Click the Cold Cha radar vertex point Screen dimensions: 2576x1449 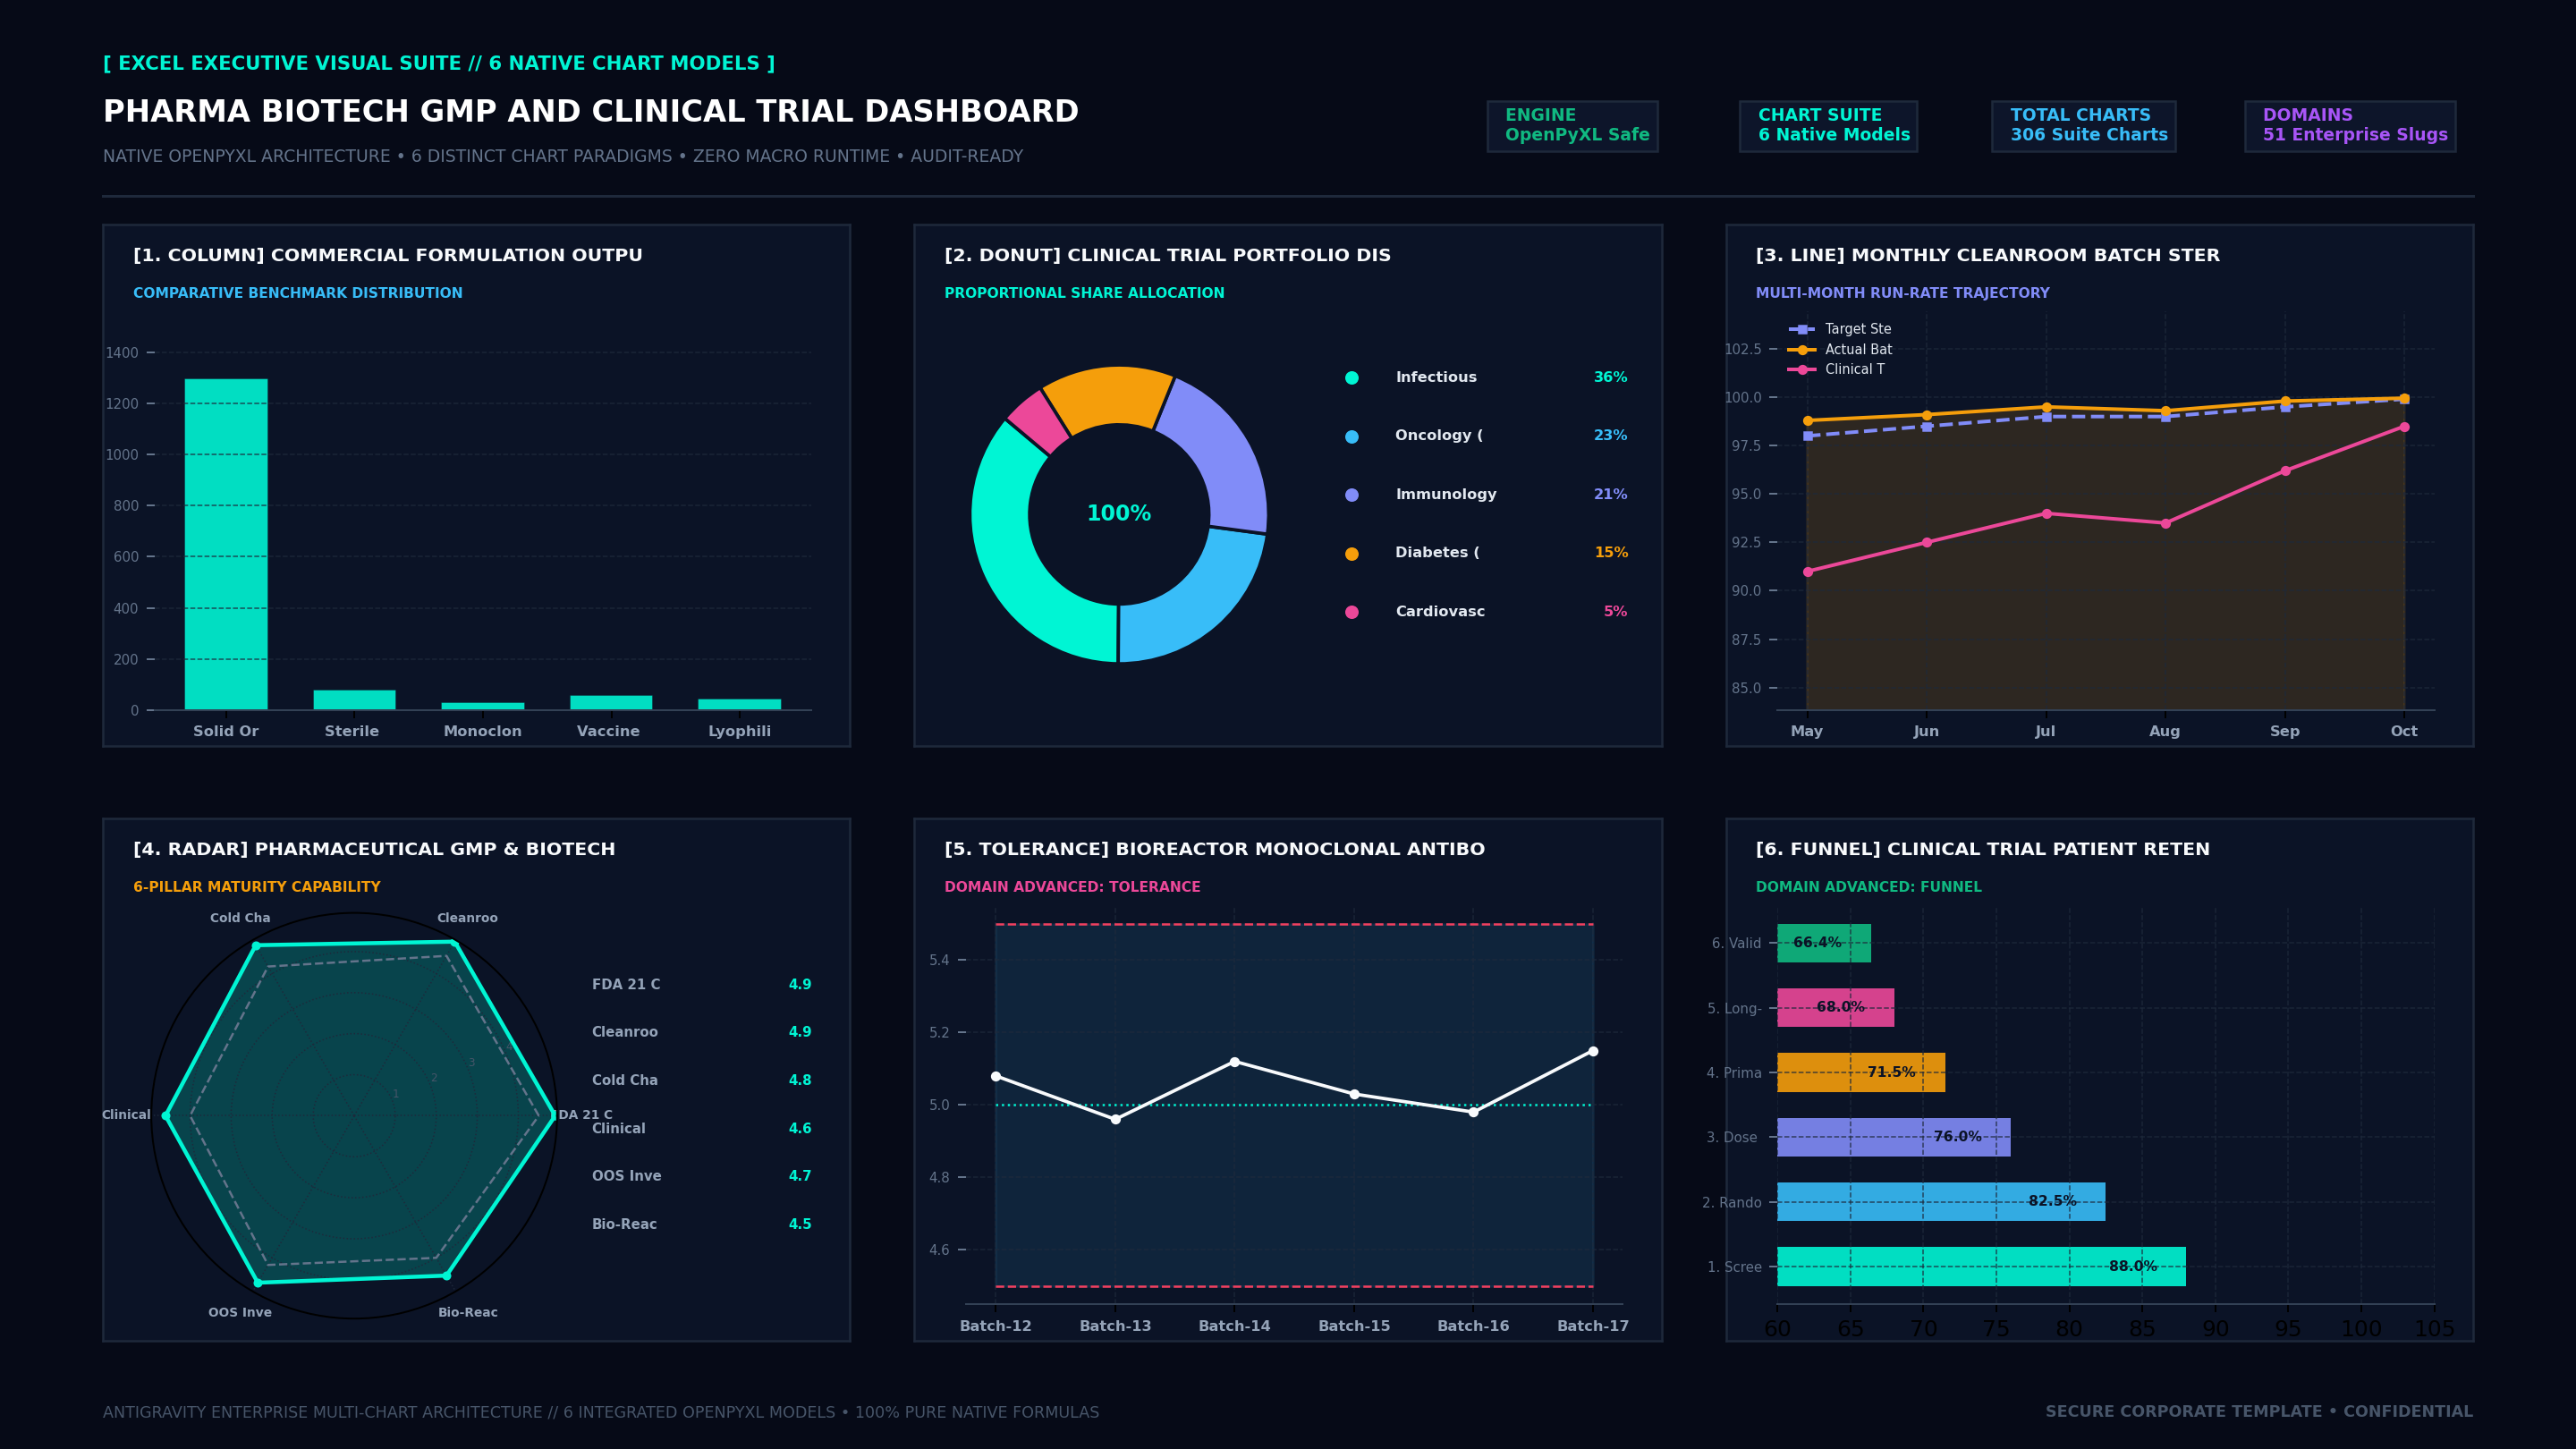click(256, 945)
